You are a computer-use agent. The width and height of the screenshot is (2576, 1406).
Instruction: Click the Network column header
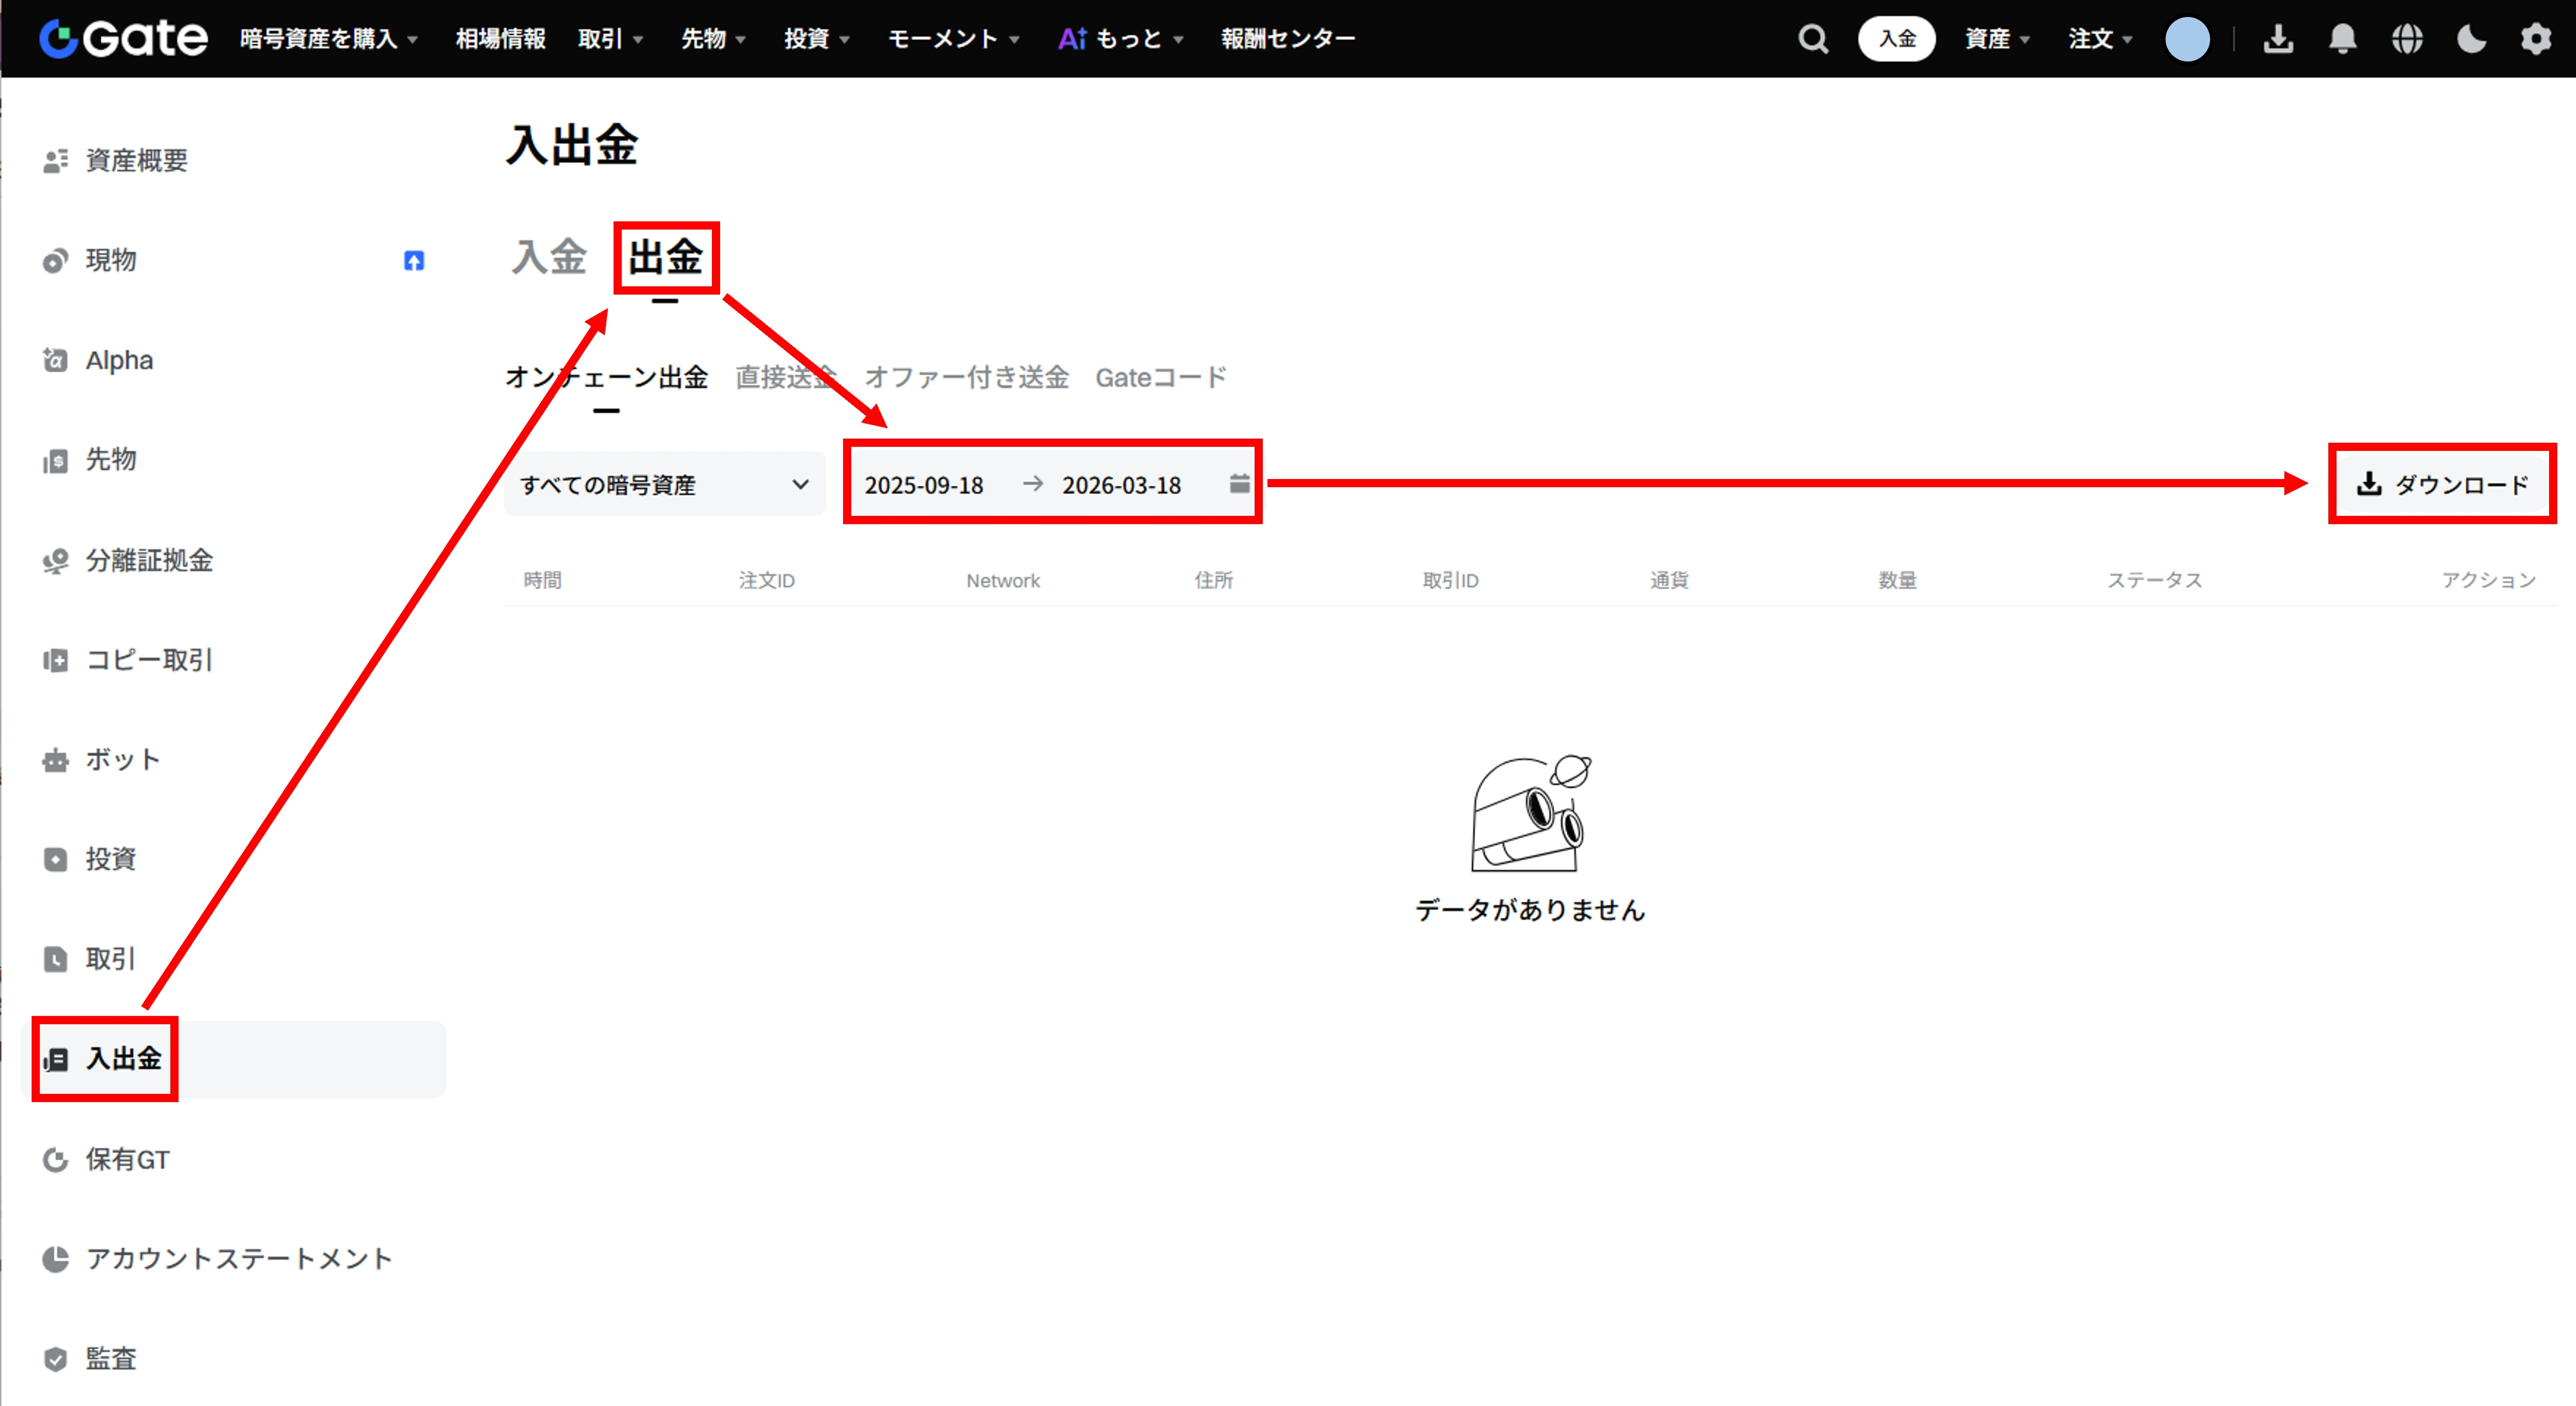1003,580
